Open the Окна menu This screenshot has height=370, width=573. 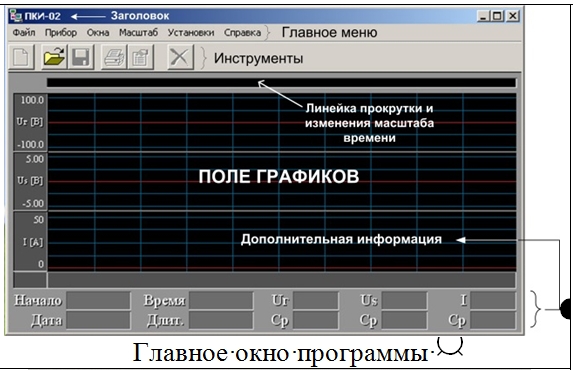coord(98,33)
